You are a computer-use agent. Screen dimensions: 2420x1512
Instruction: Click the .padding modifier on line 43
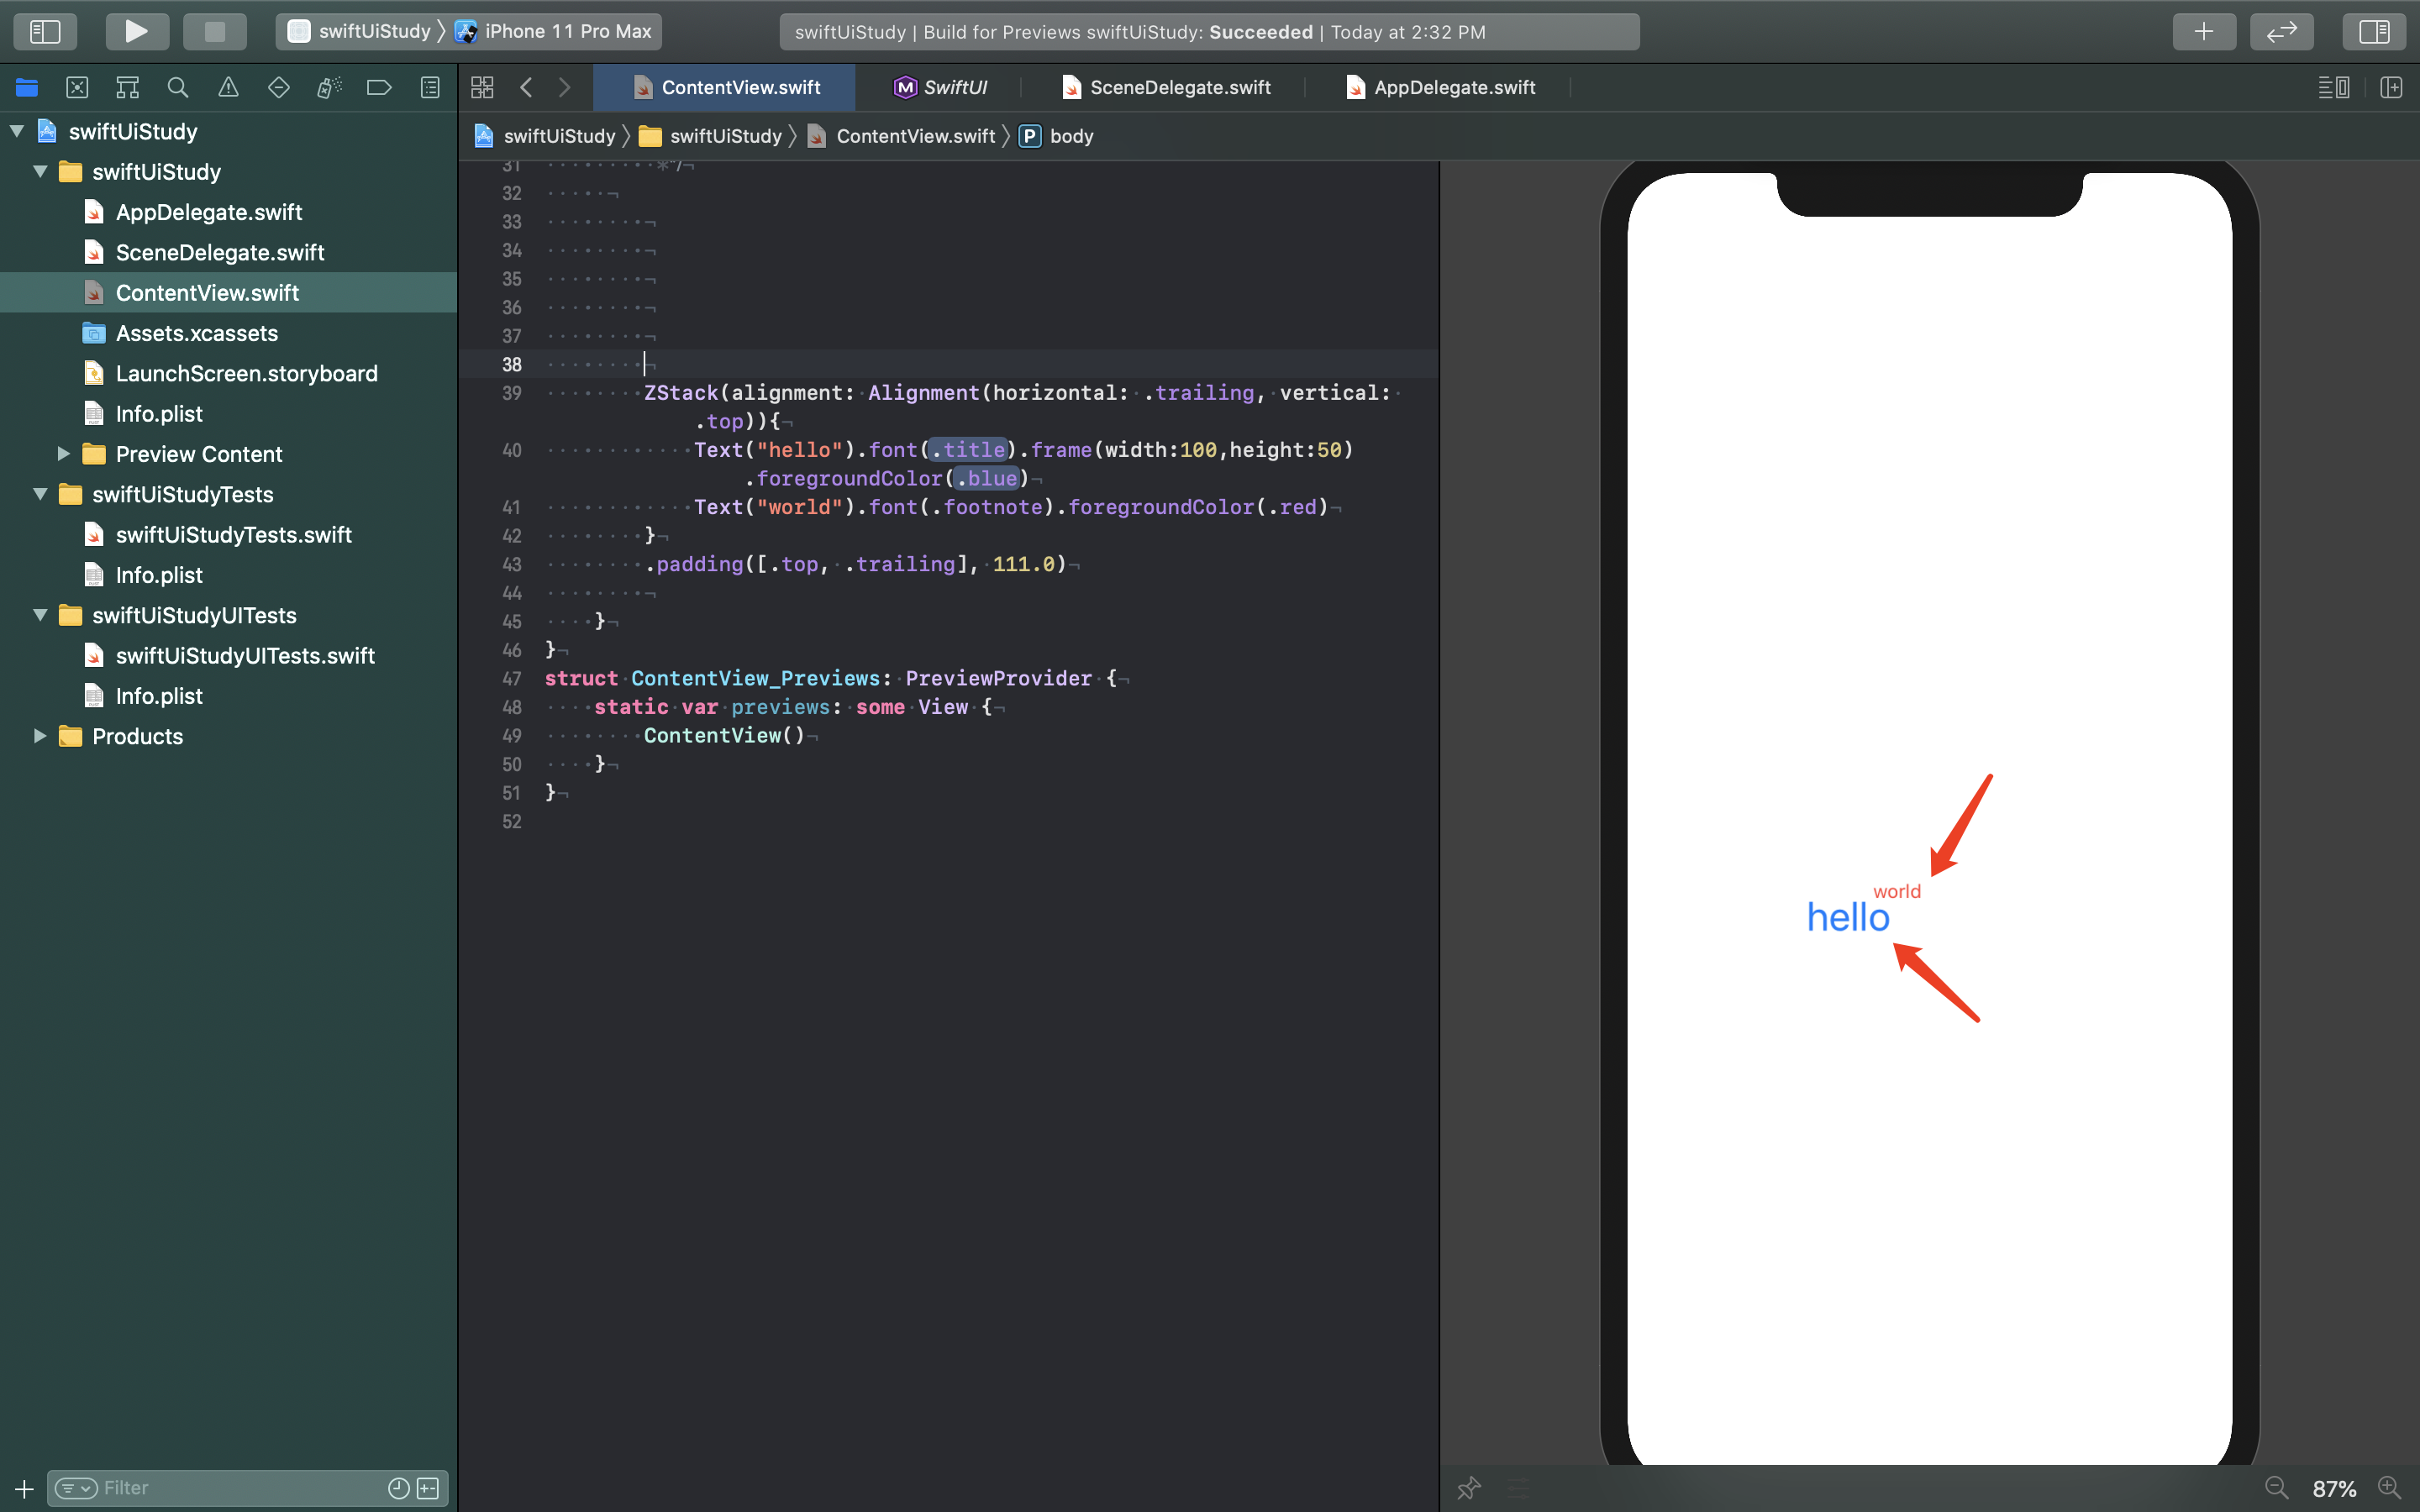(699, 564)
